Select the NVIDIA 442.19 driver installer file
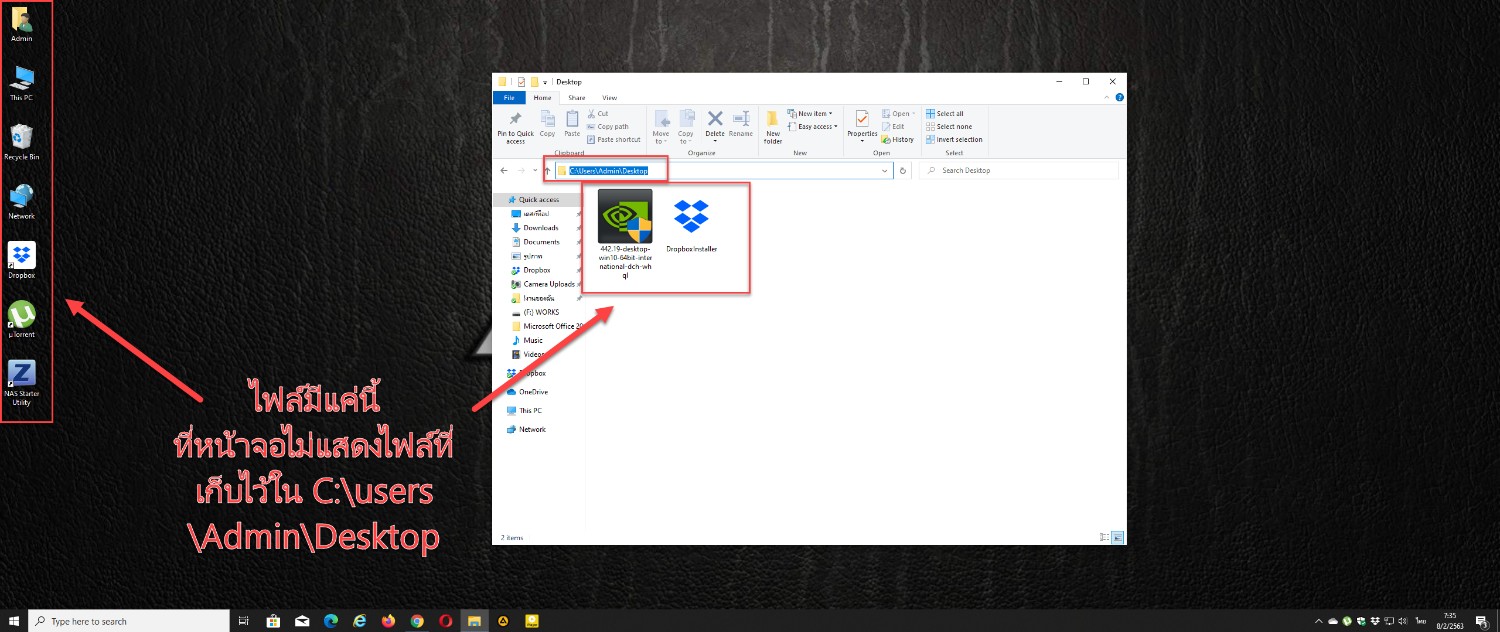1500x632 pixels. pyautogui.click(x=625, y=234)
